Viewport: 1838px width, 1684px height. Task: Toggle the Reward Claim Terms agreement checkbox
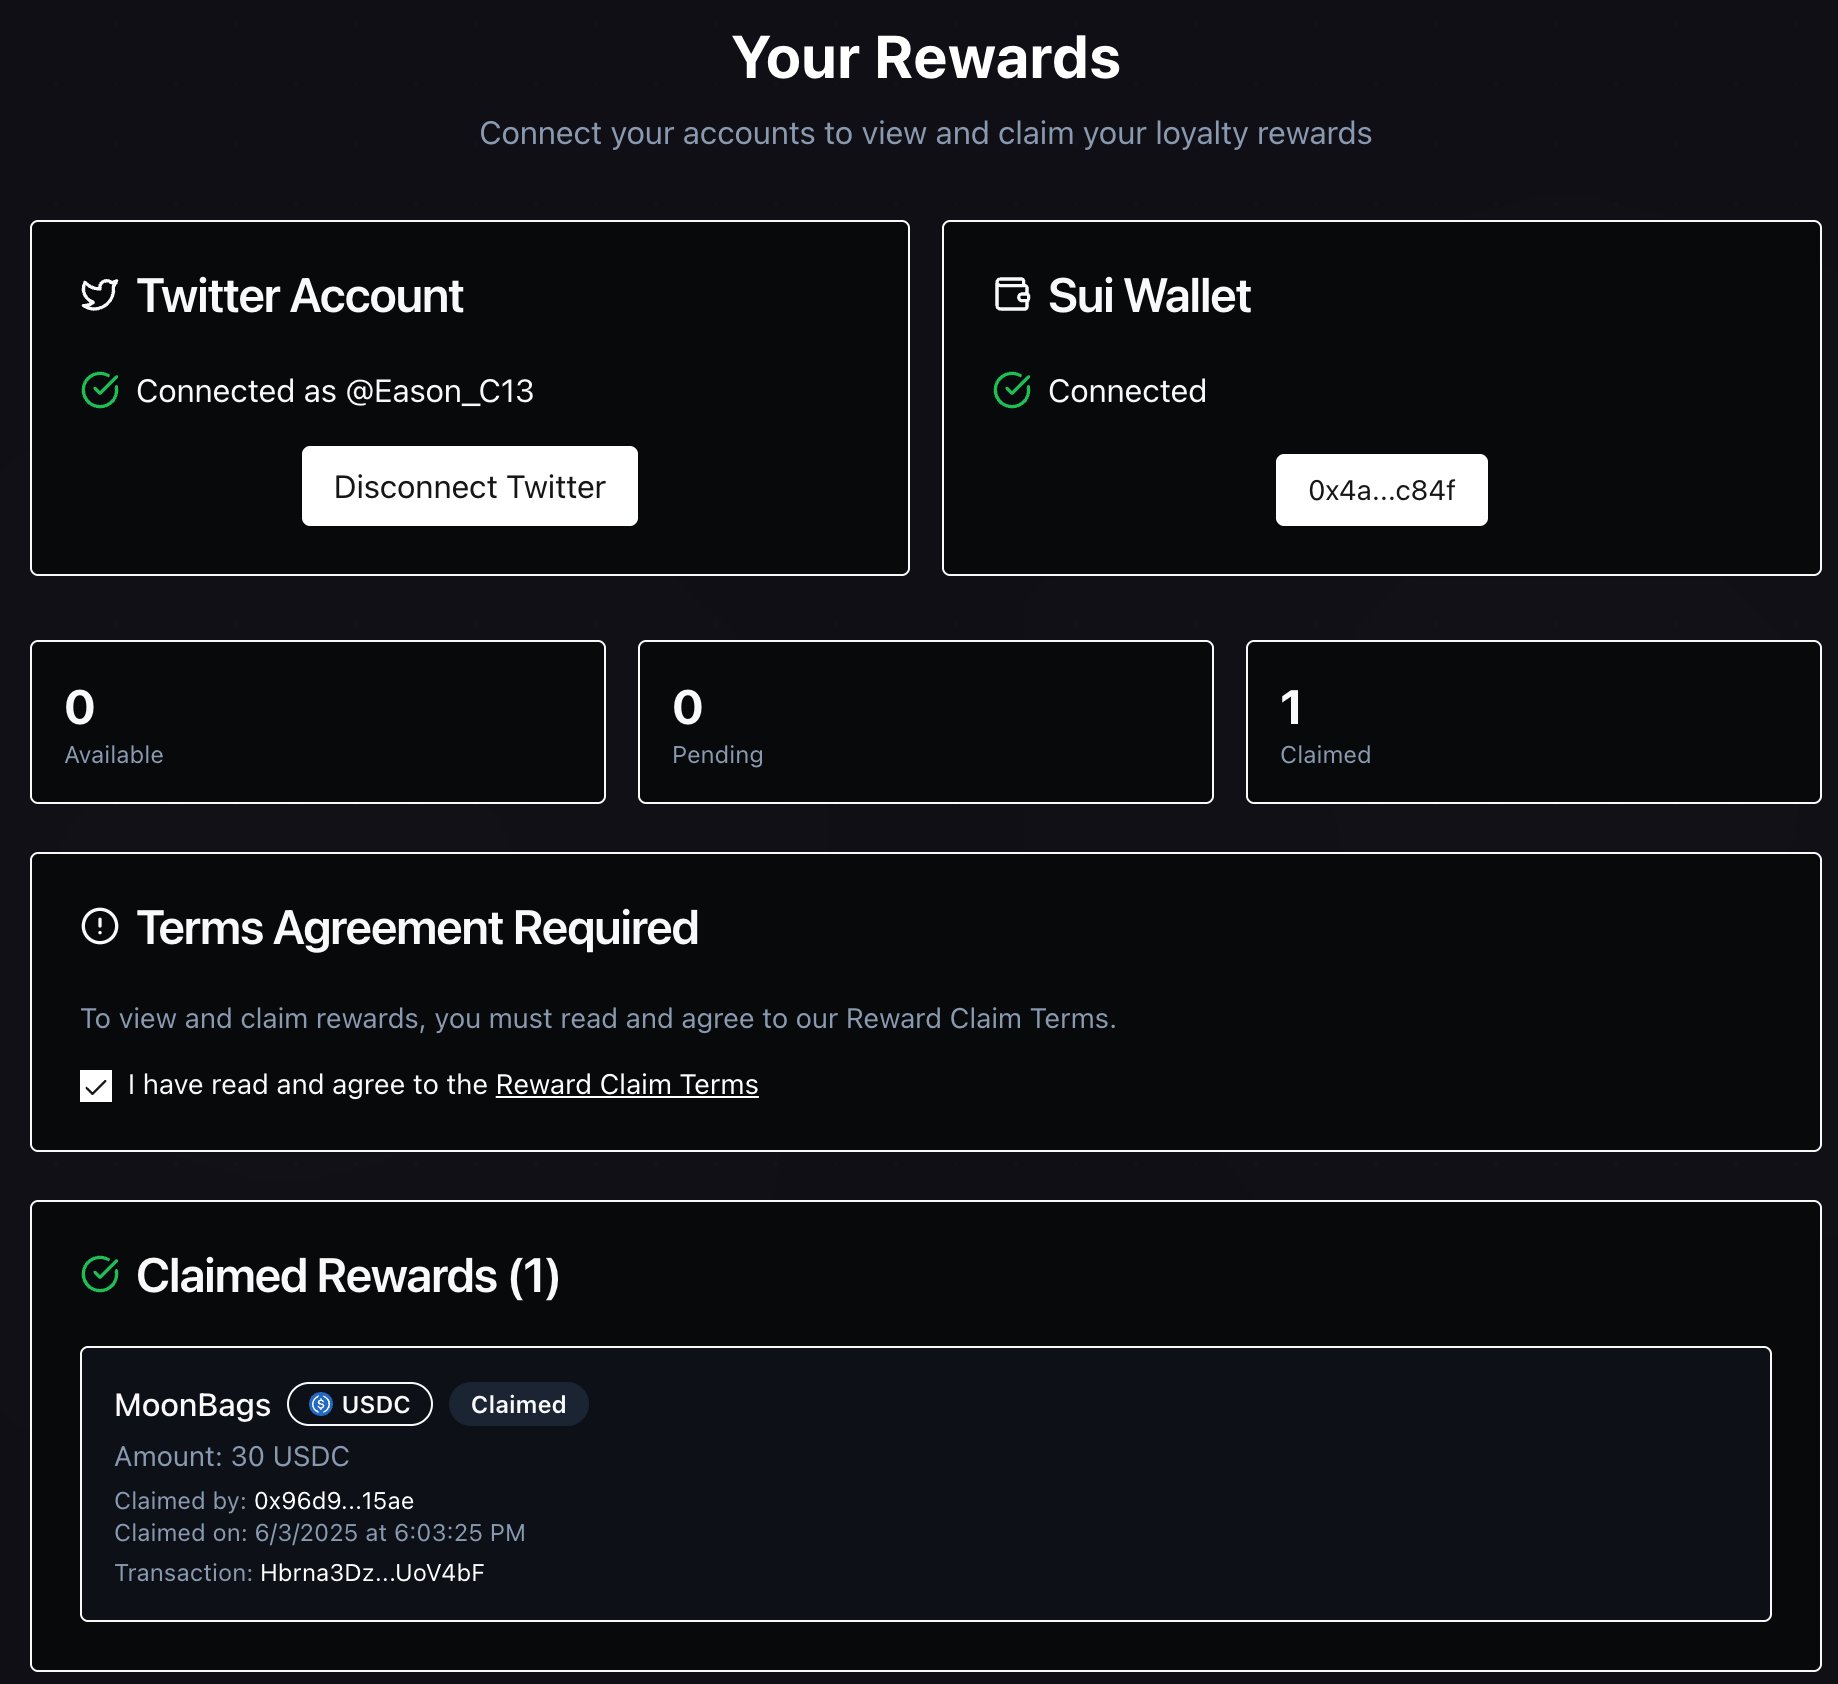[x=94, y=1084]
